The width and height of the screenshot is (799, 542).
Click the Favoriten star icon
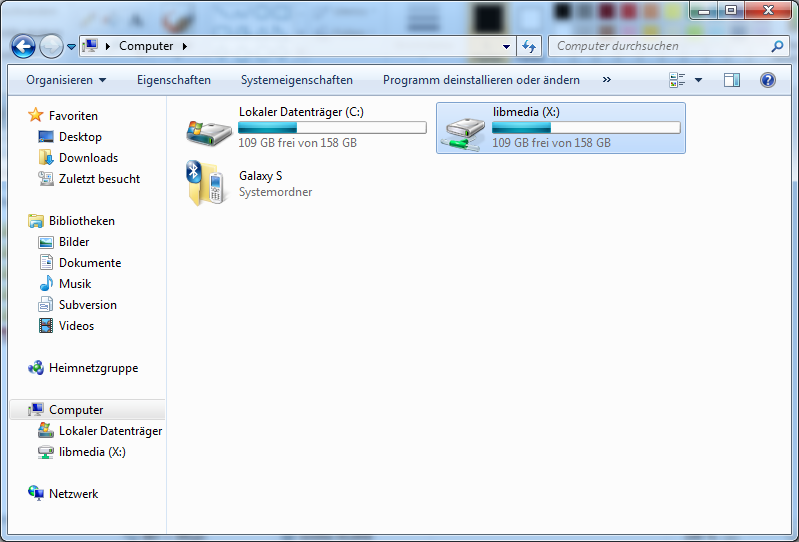(36, 115)
